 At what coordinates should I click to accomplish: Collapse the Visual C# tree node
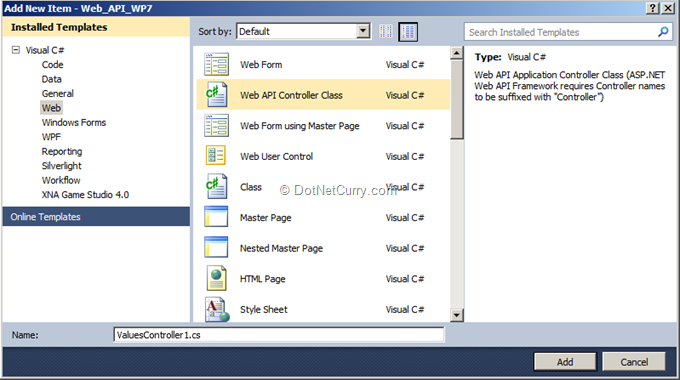click(x=16, y=50)
